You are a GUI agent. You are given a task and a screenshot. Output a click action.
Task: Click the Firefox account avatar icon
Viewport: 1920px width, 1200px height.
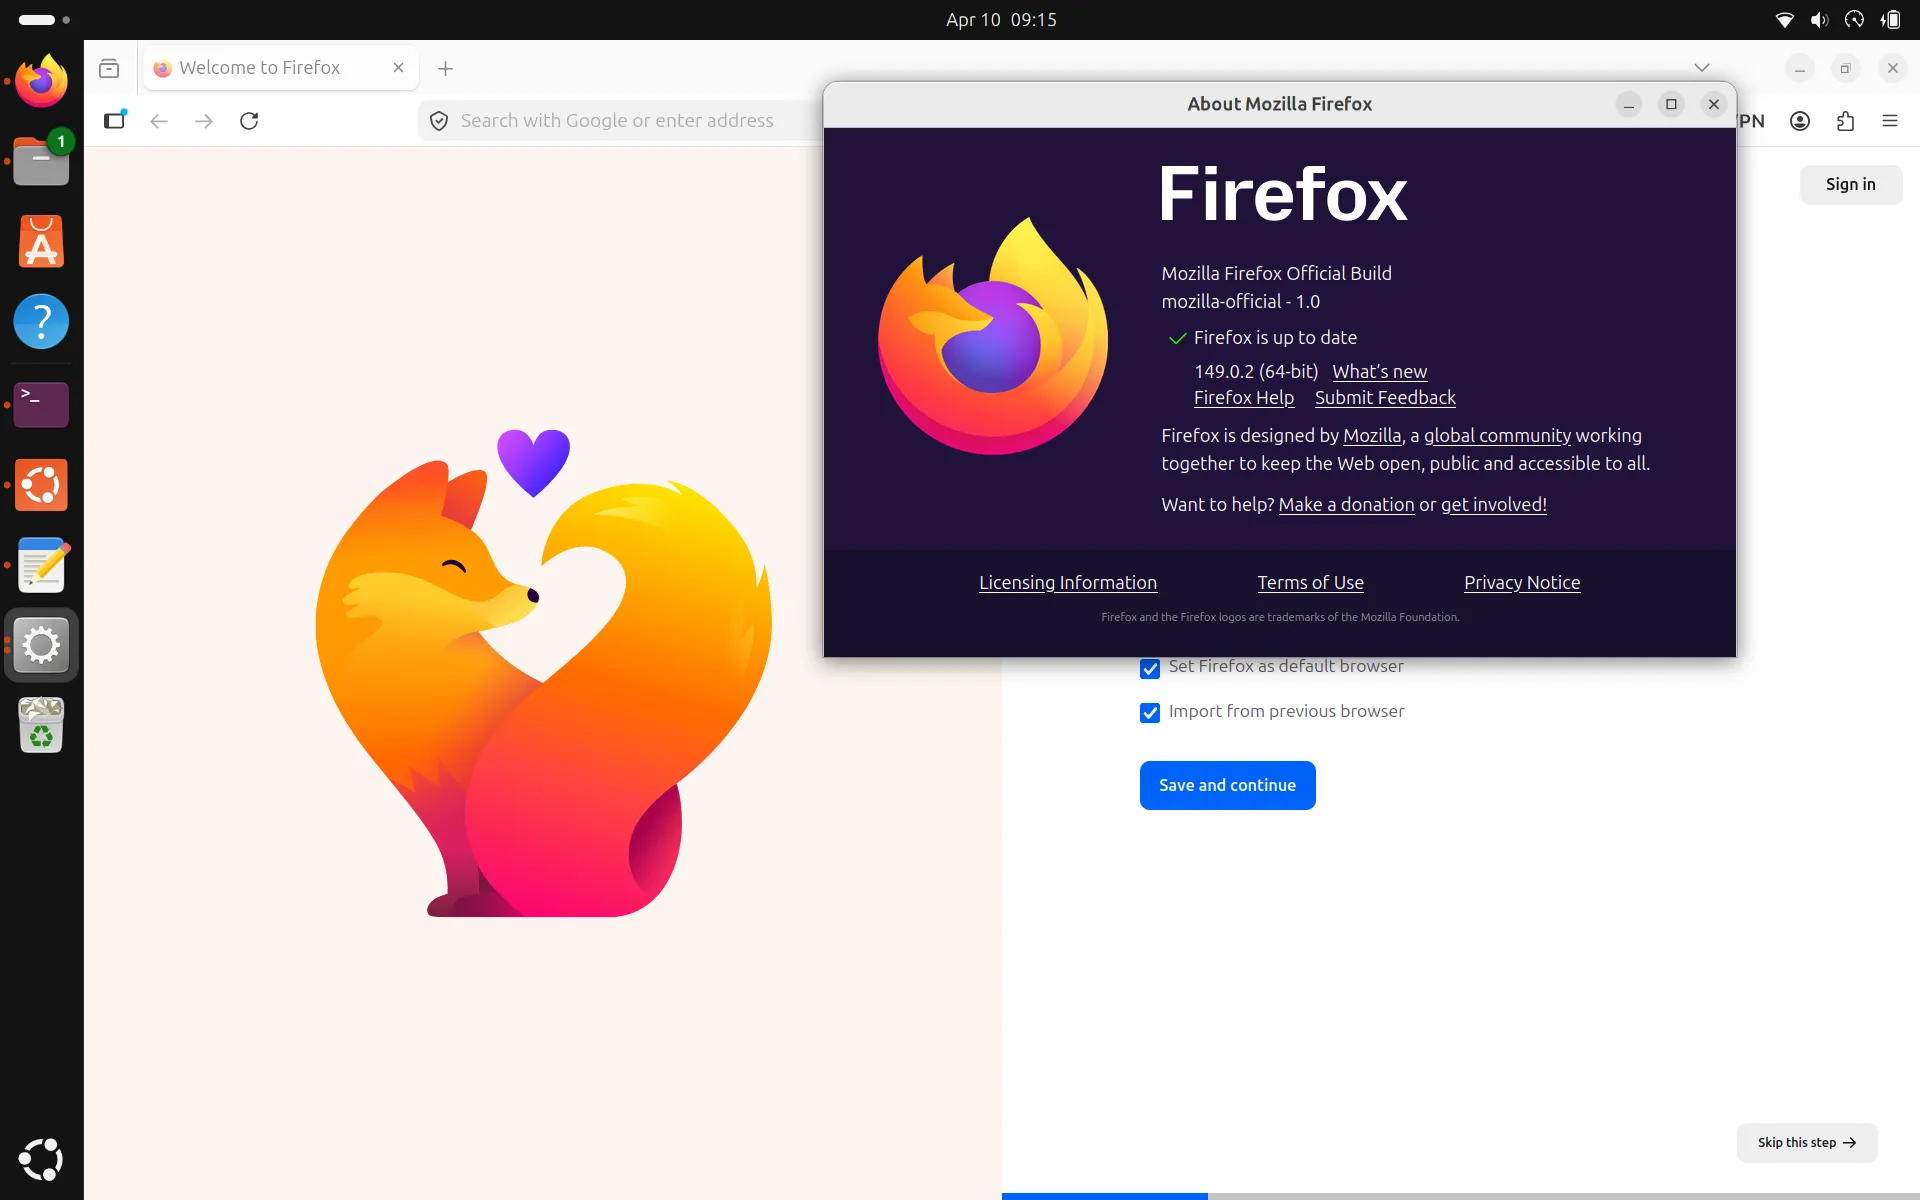(1799, 121)
